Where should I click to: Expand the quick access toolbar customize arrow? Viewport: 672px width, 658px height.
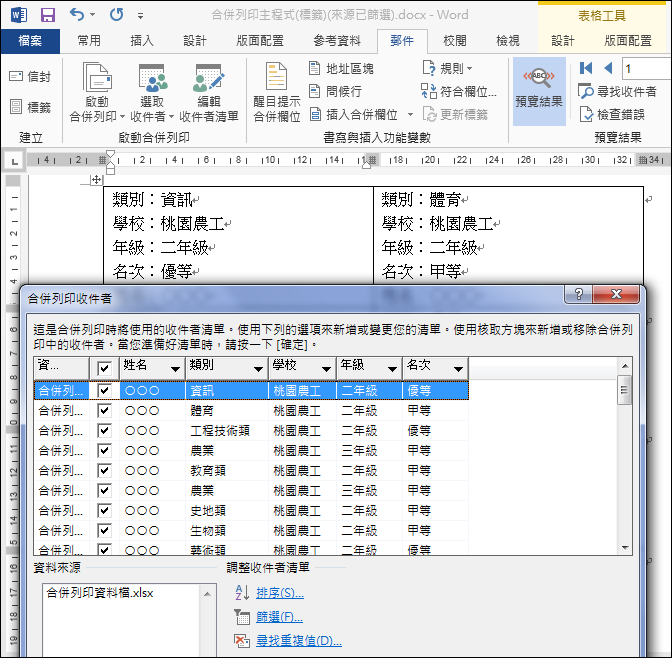[x=141, y=16]
